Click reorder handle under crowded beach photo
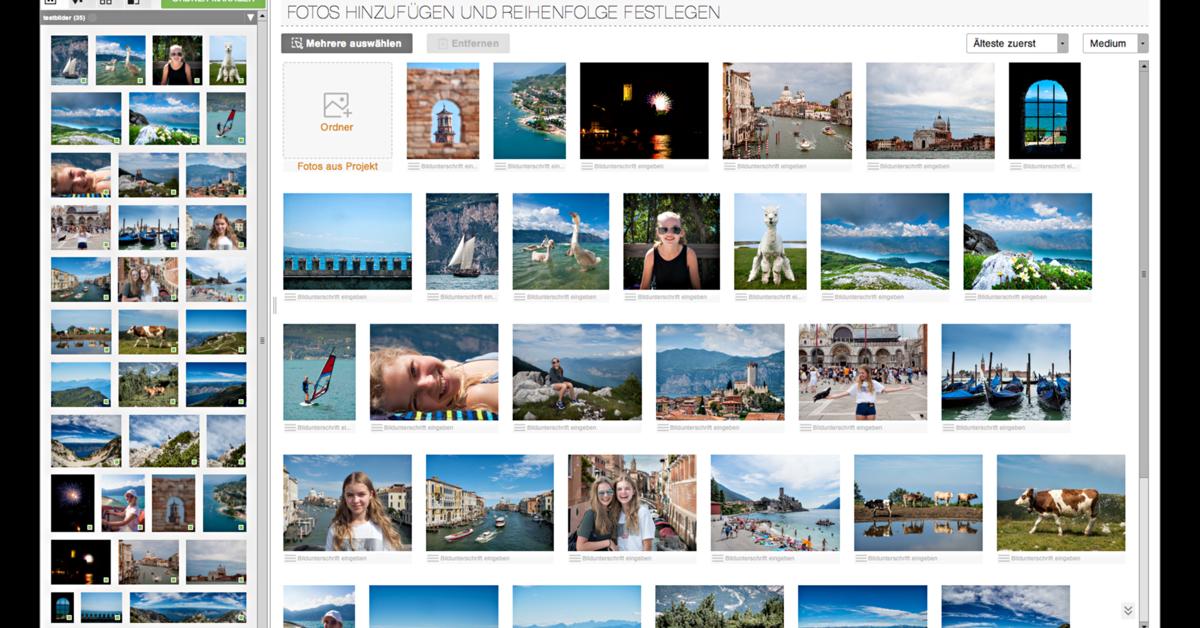The image size is (1200, 628). pyautogui.click(x=718, y=558)
